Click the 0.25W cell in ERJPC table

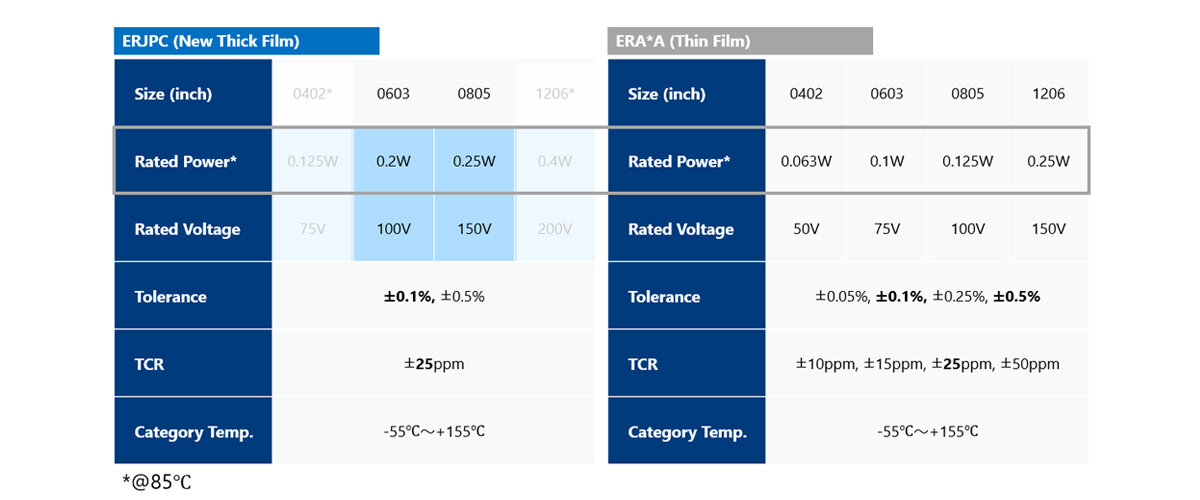[474, 161]
